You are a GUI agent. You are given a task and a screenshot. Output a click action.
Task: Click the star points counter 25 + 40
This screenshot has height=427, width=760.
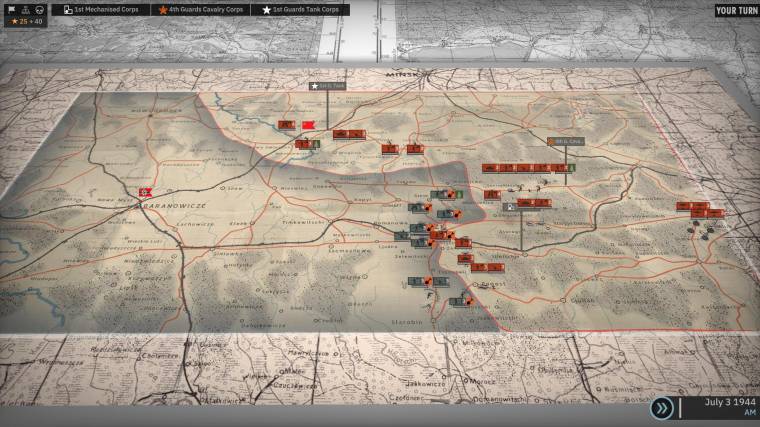[26, 21]
